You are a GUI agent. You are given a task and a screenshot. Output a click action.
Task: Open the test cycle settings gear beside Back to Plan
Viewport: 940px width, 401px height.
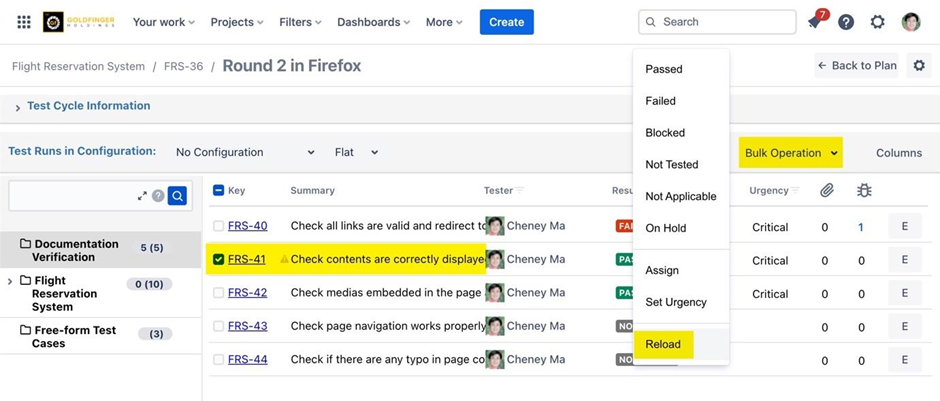[919, 66]
